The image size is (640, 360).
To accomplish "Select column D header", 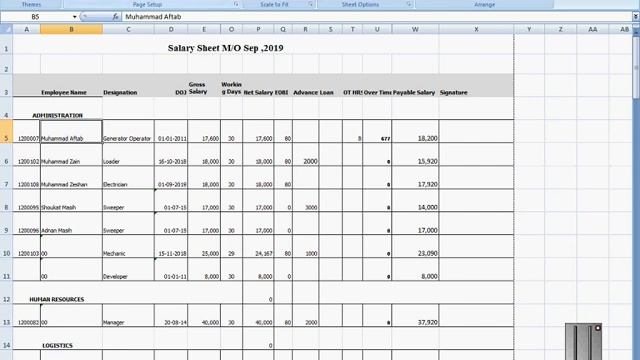I will coord(171,29).
